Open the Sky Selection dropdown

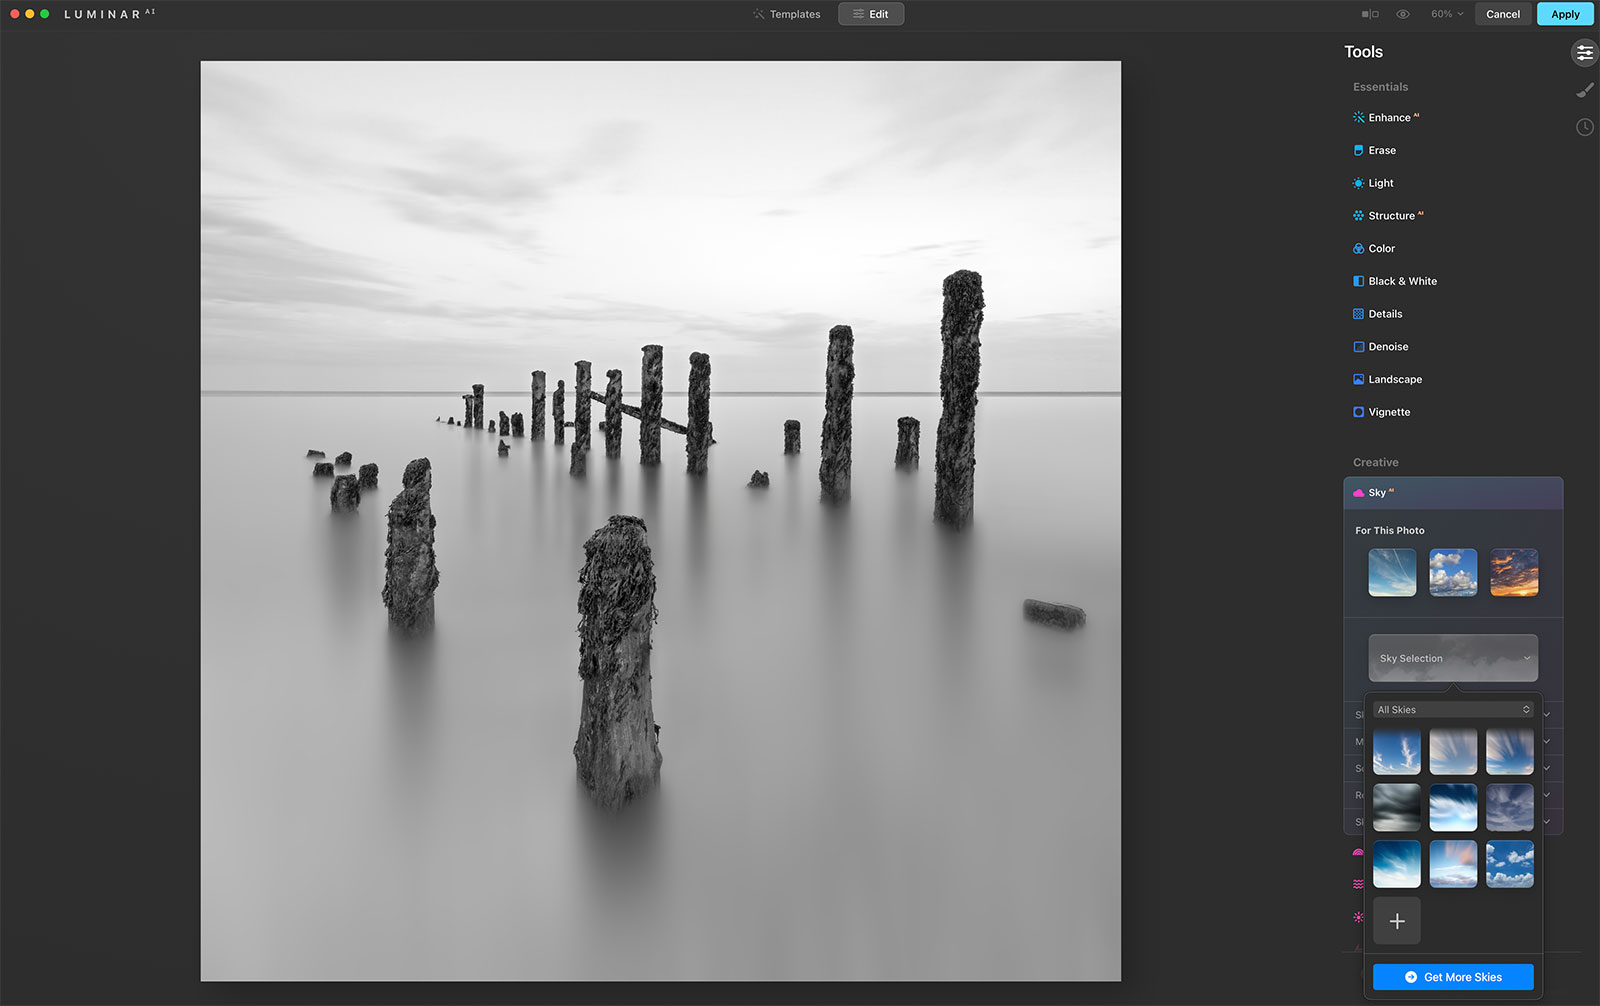click(1452, 658)
